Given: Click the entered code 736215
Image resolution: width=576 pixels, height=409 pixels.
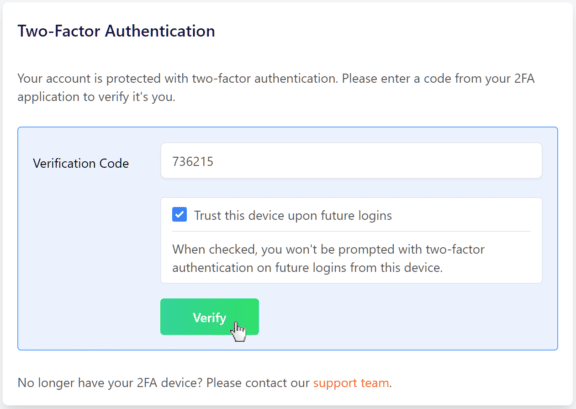Looking at the screenshot, I should coord(193,162).
